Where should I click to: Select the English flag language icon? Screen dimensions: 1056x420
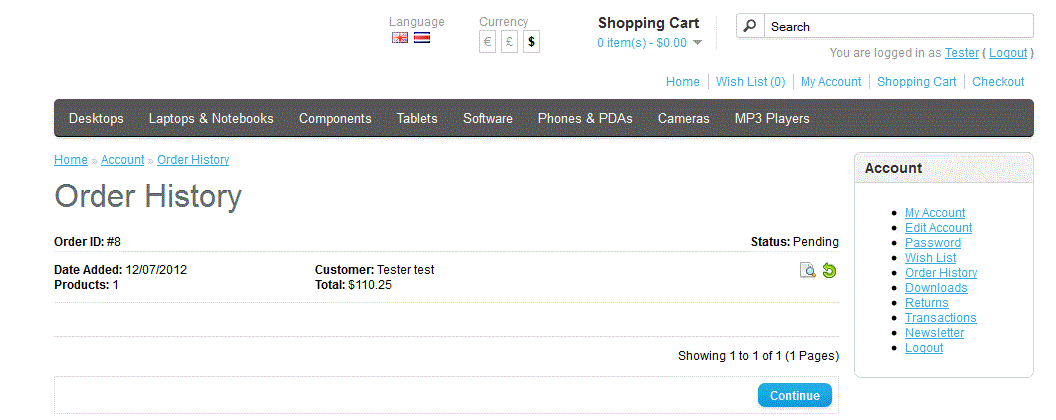(400, 38)
